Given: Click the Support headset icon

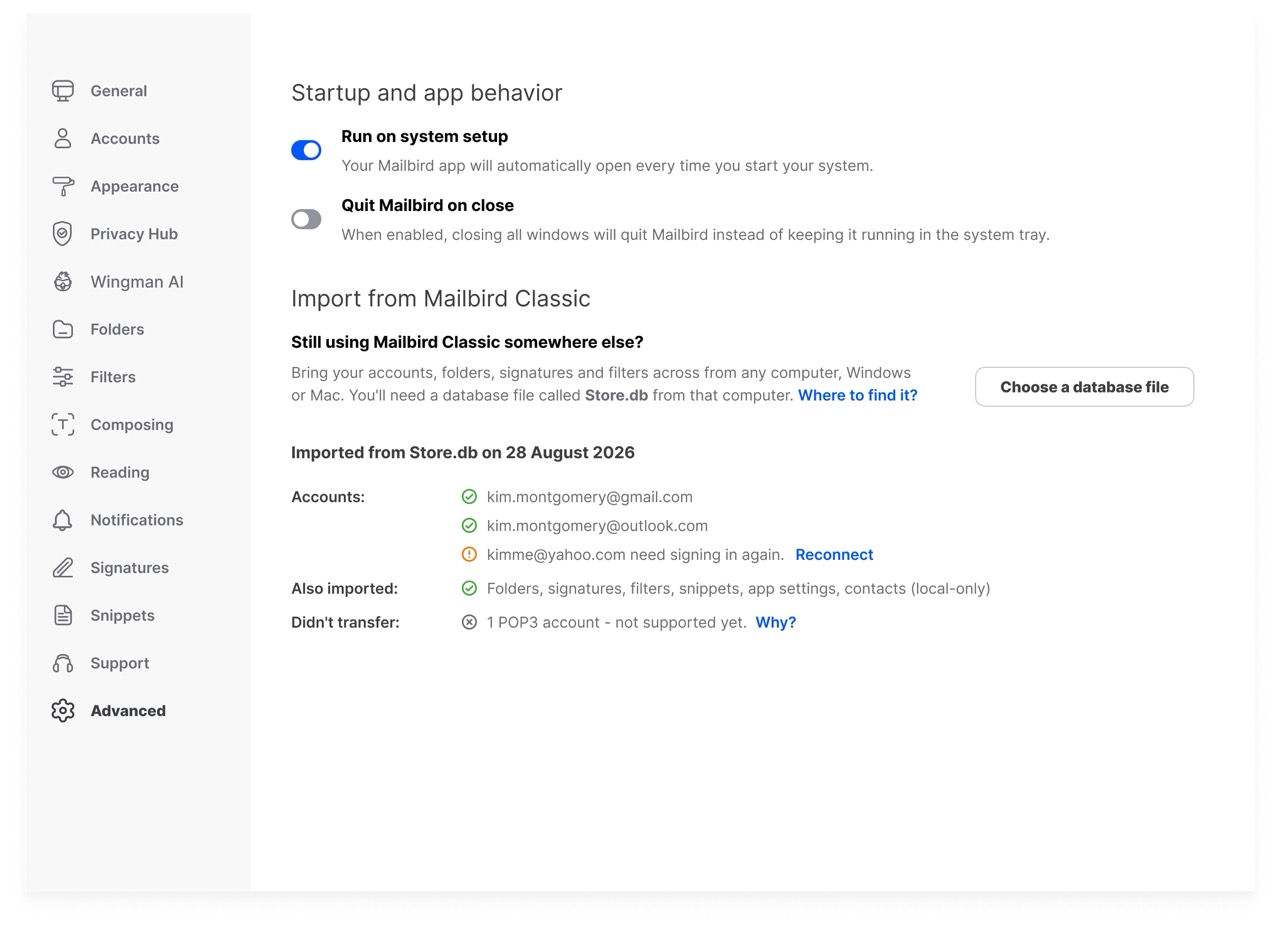Looking at the screenshot, I should (63, 663).
